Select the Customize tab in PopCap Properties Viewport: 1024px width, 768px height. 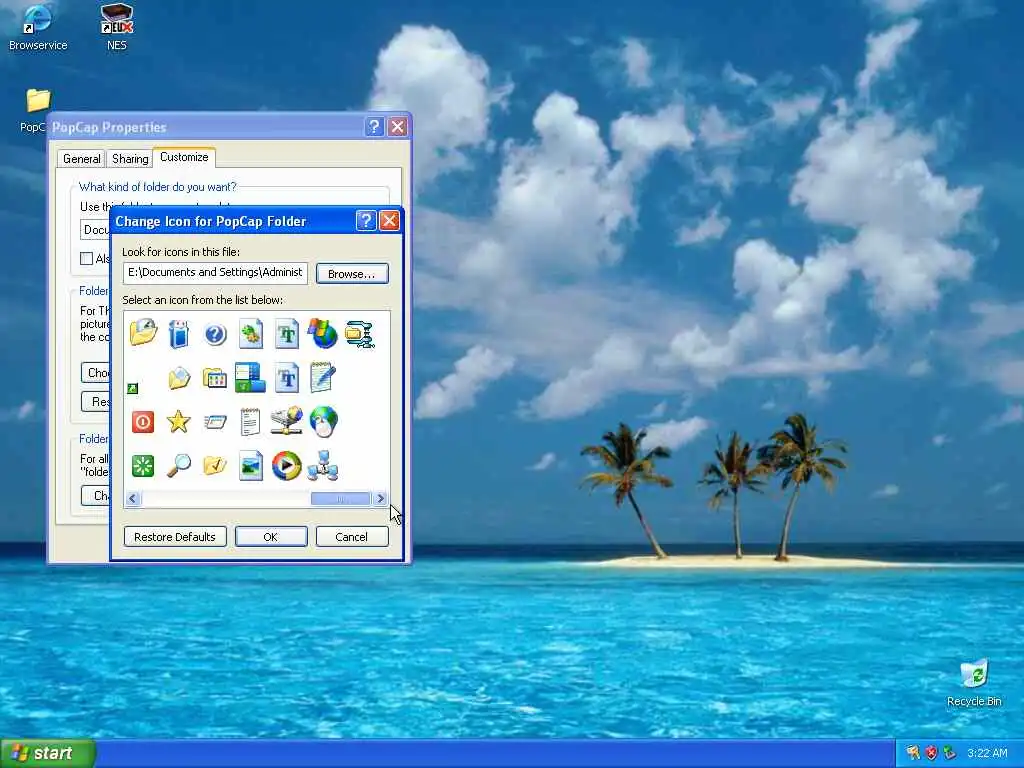tap(184, 157)
